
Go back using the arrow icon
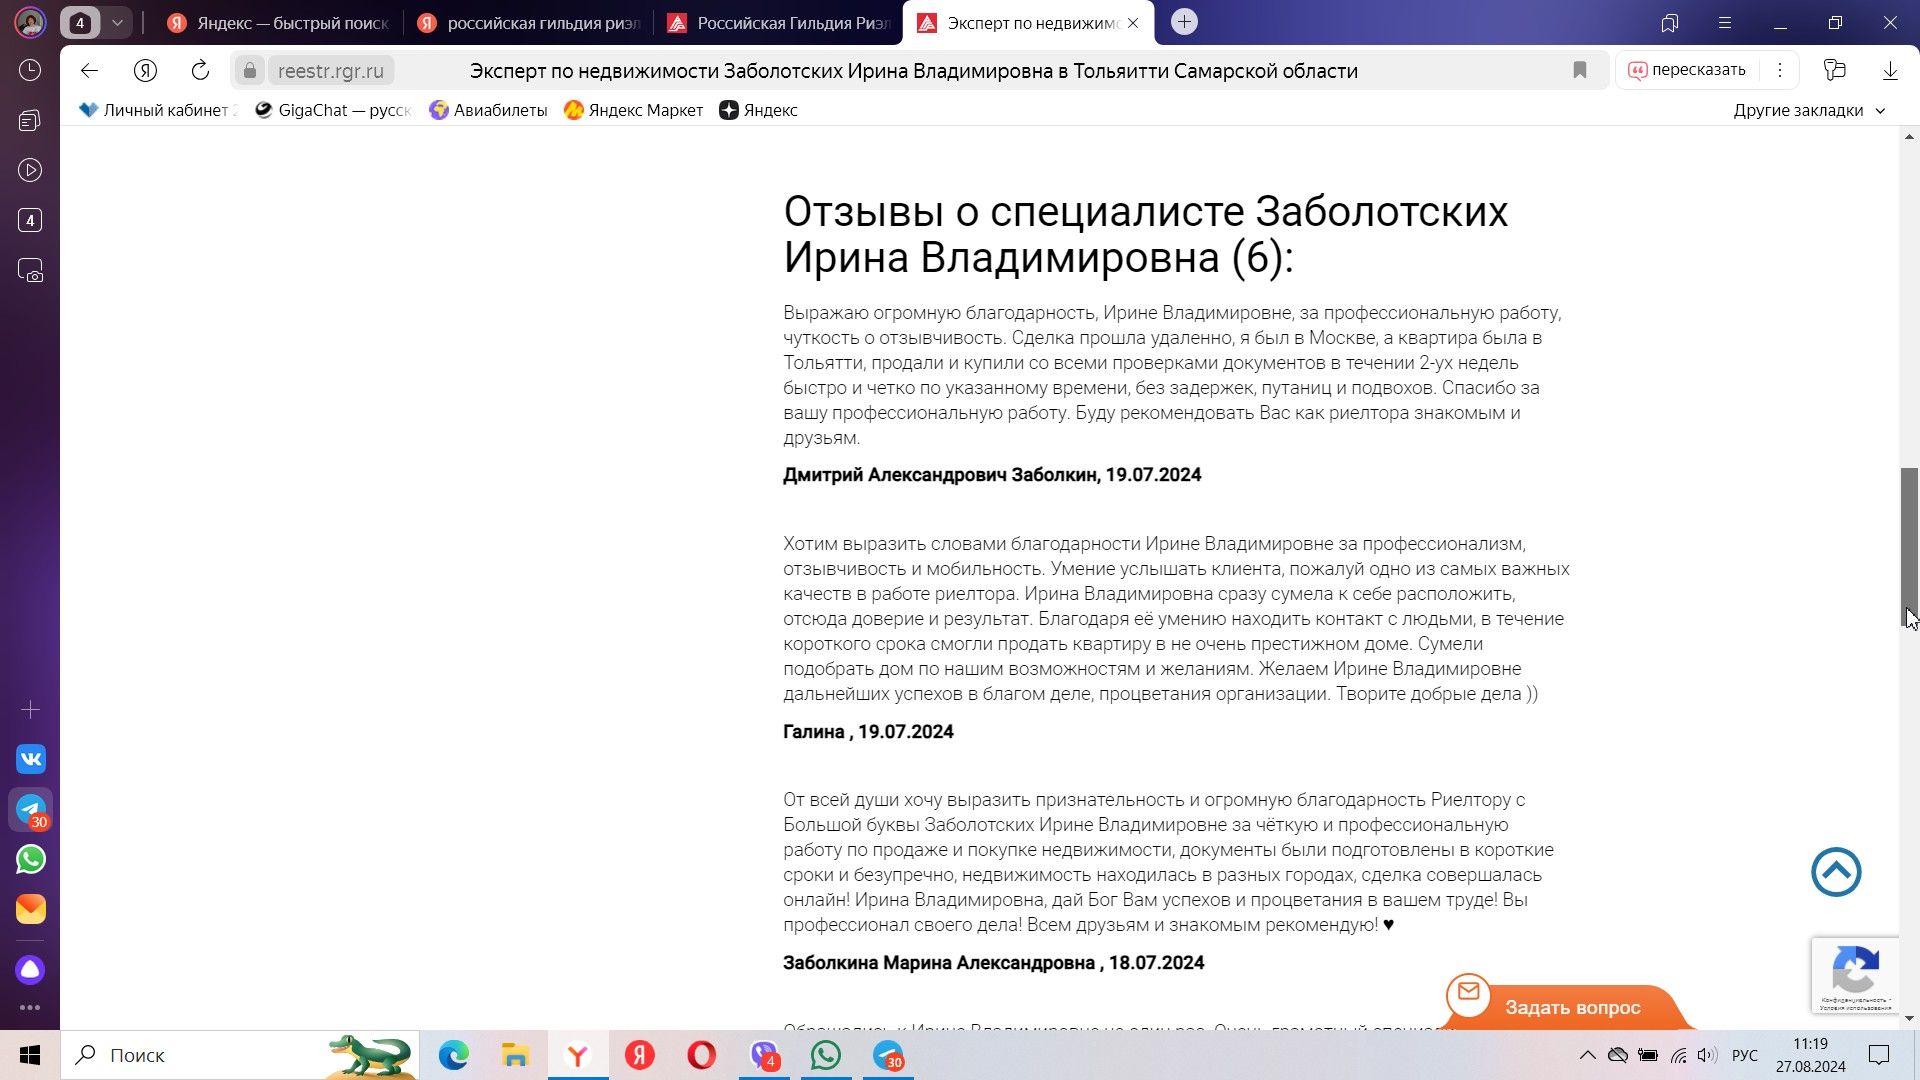[89, 70]
